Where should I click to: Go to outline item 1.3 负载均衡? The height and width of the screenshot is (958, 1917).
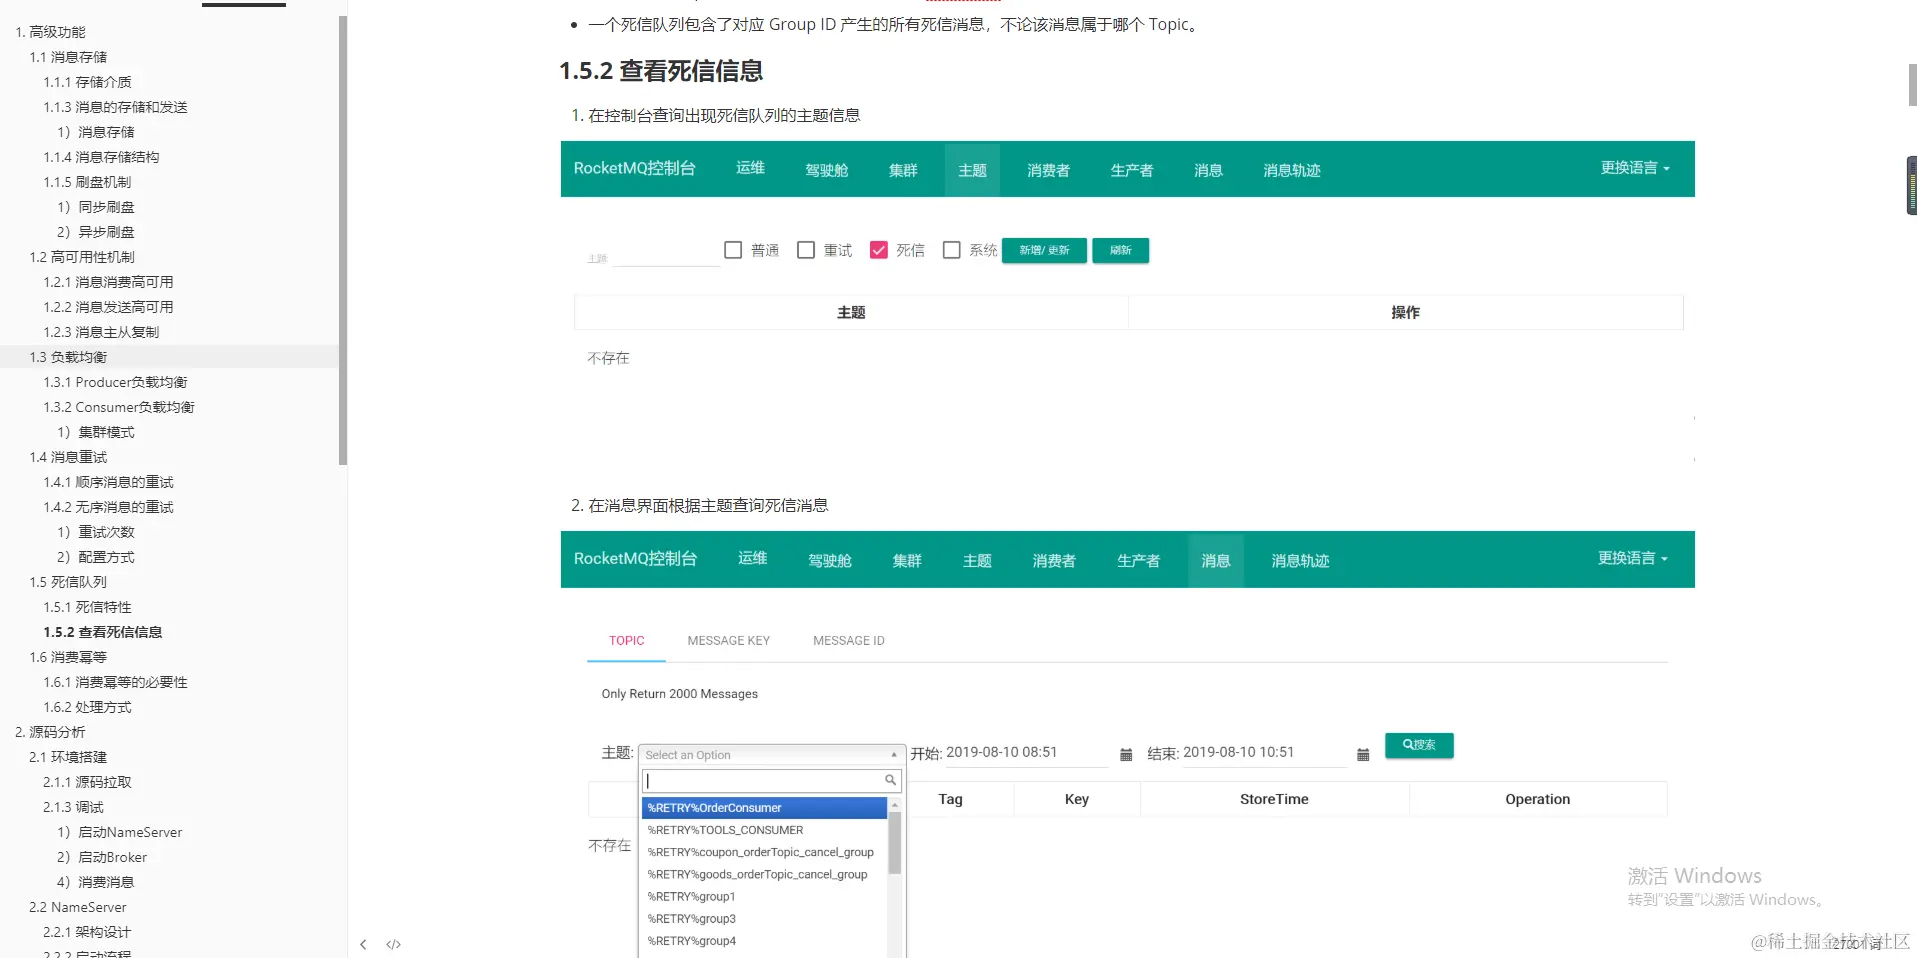(x=68, y=357)
